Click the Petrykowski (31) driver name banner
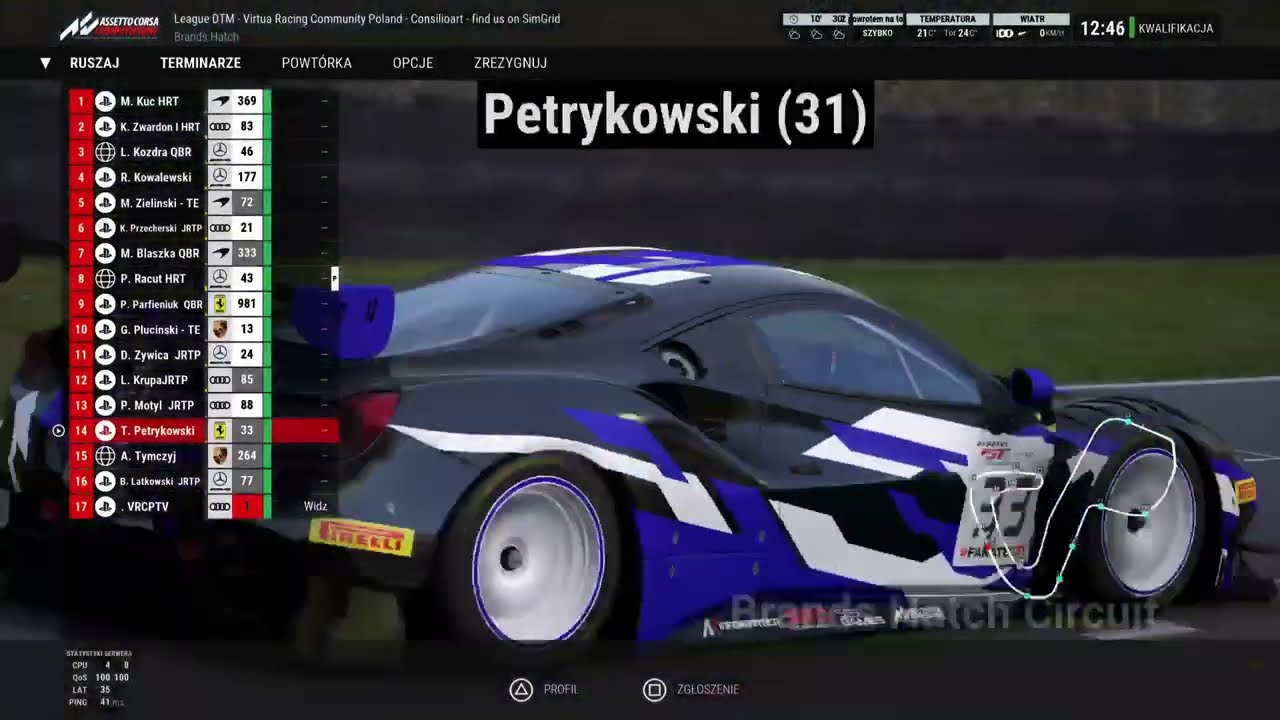This screenshot has height=720, width=1280. [x=675, y=115]
